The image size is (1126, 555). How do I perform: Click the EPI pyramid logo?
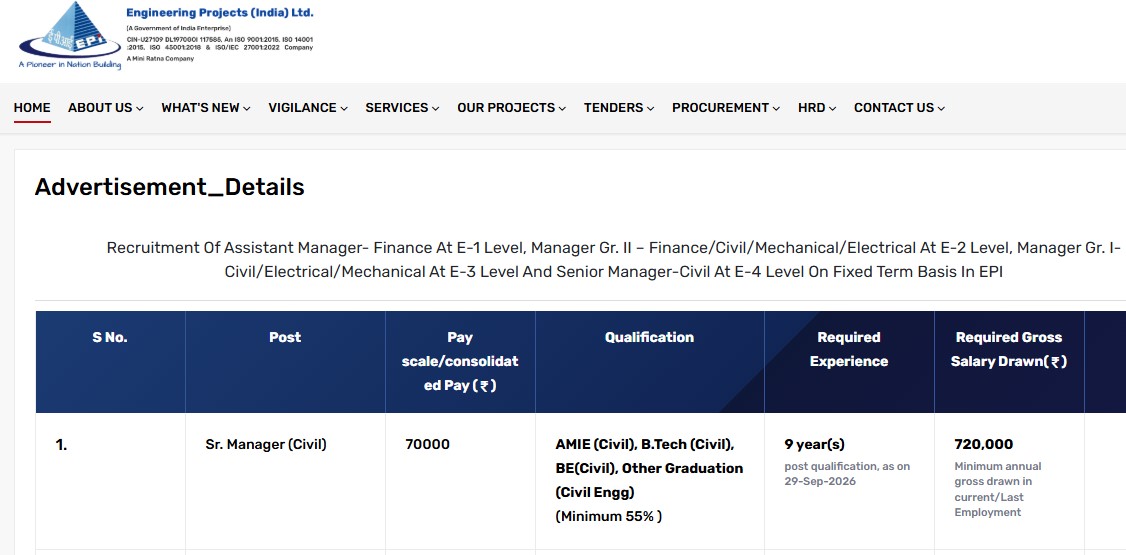click(x=70, y=35)
